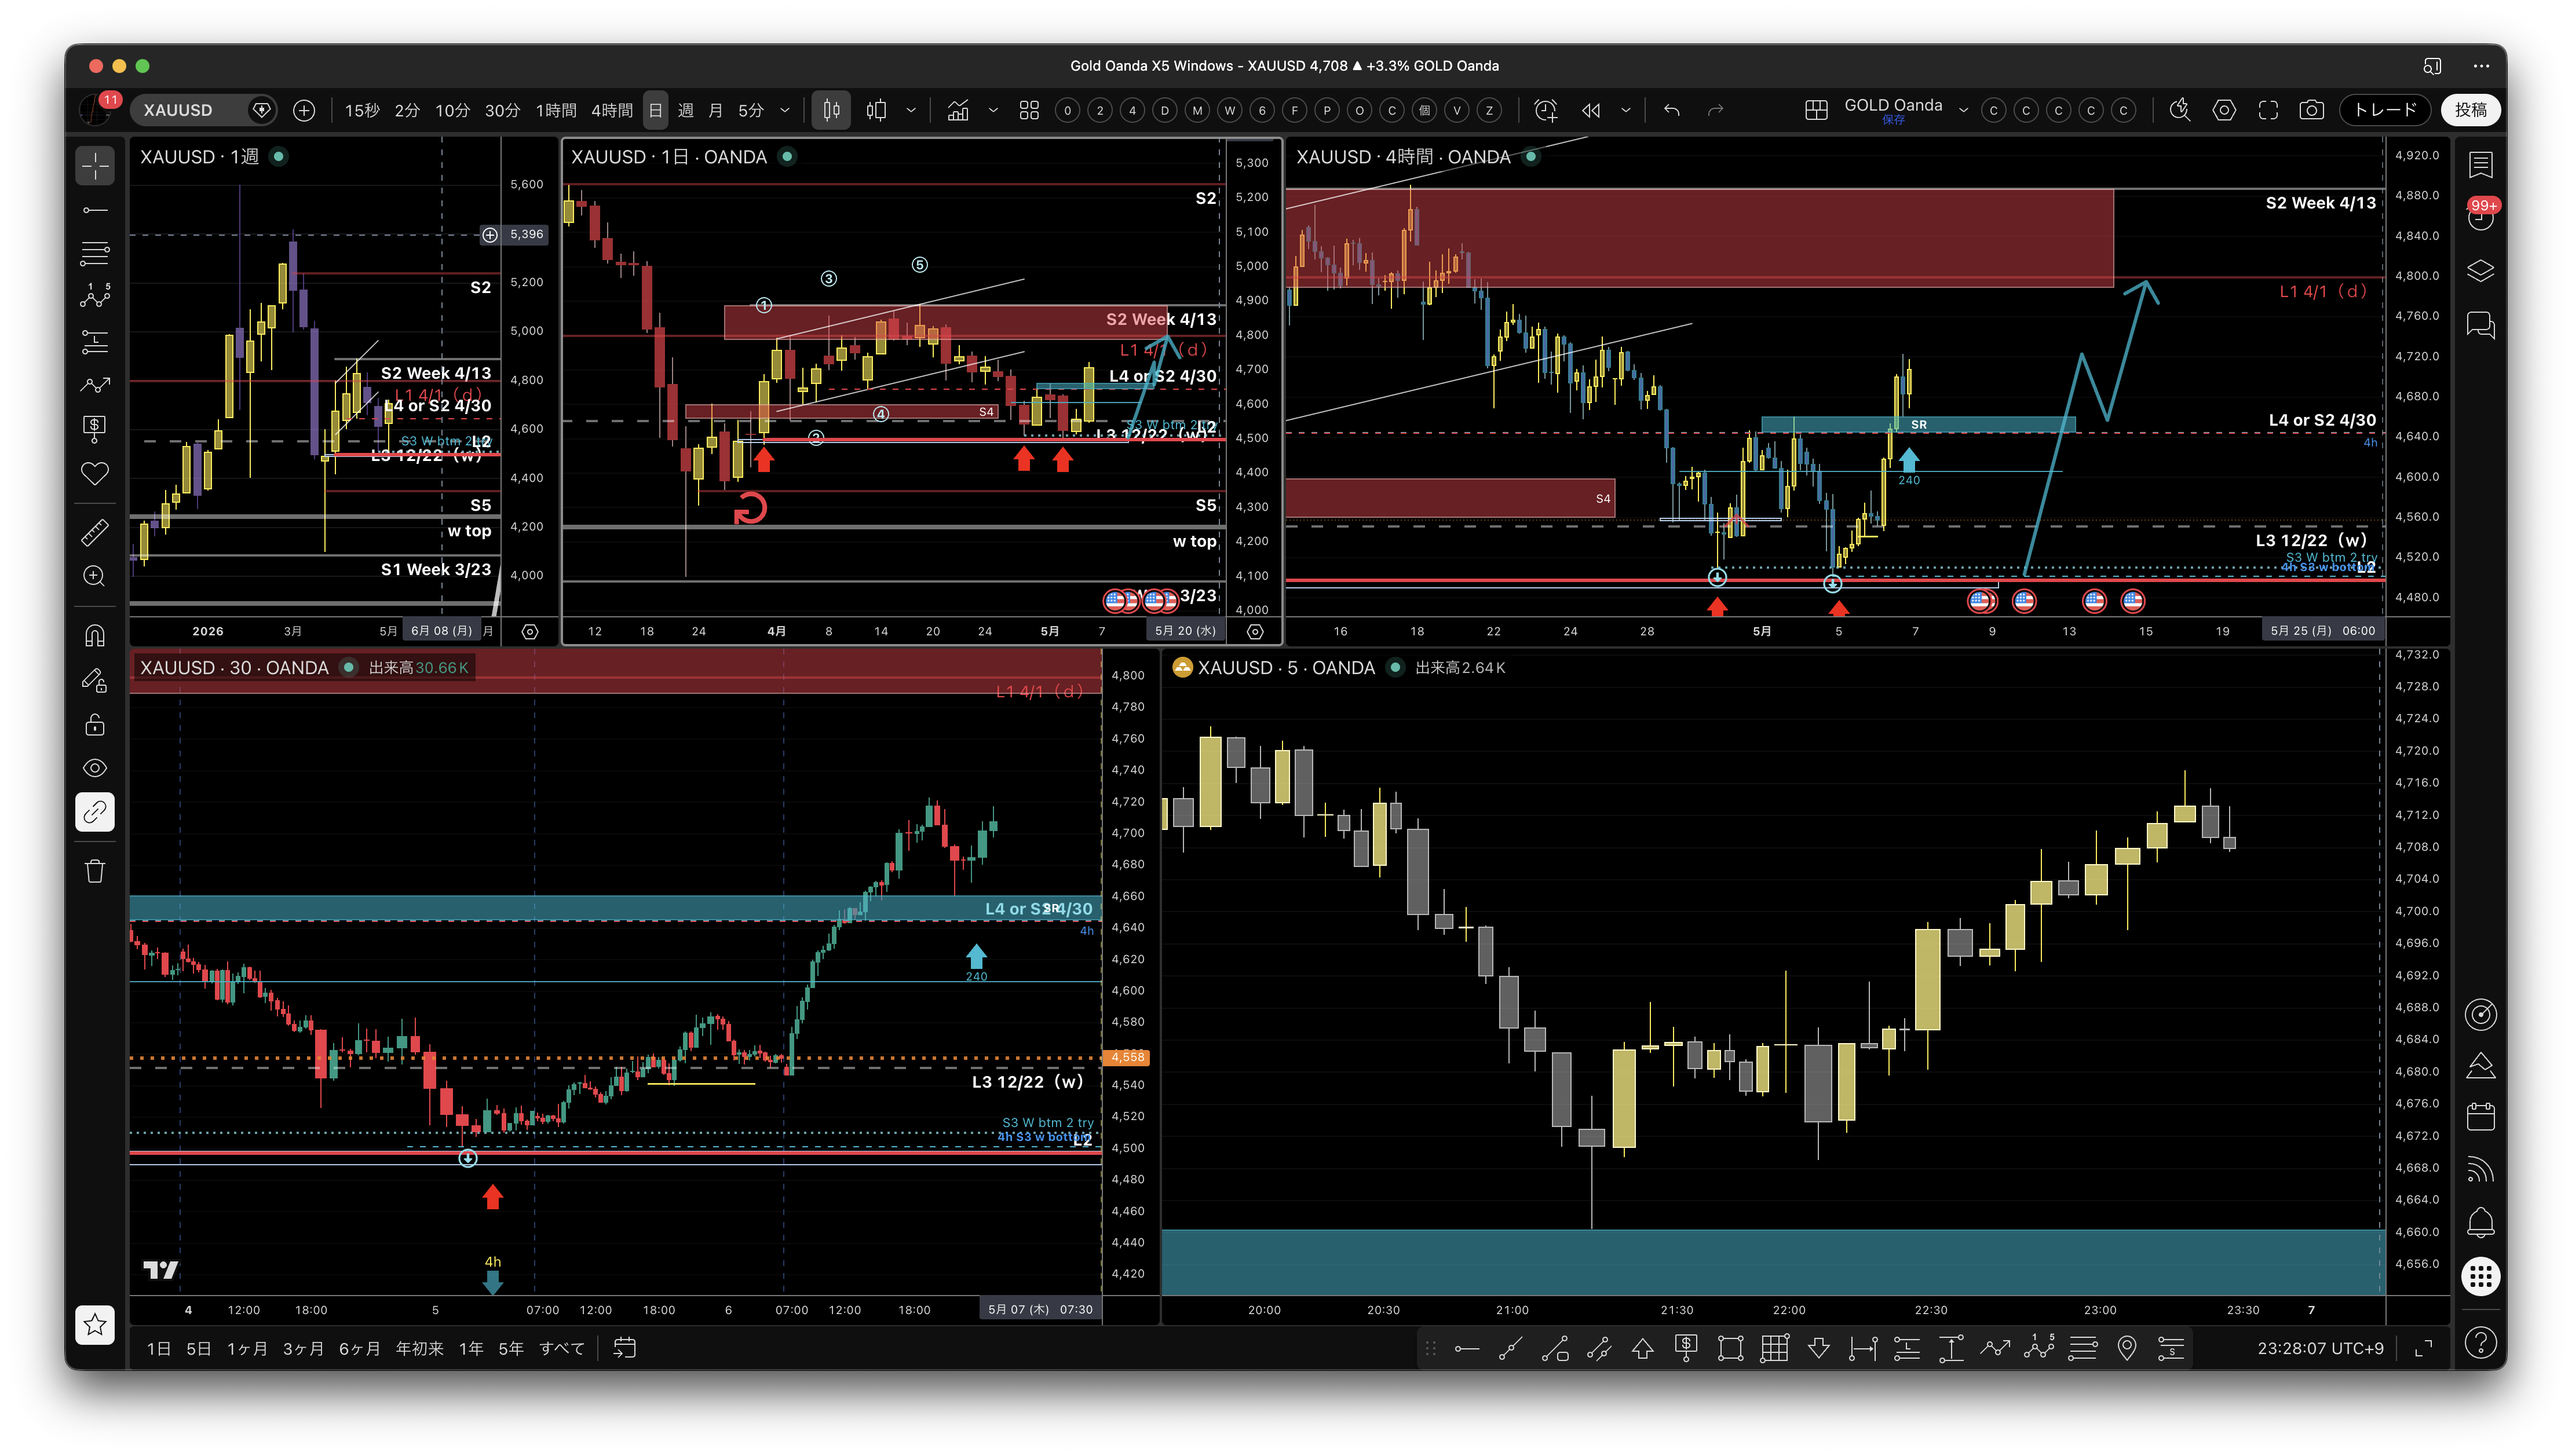Screen dimensions: 2572x1456
Task: Select the 1時間 timeframe
Action: 556,110
